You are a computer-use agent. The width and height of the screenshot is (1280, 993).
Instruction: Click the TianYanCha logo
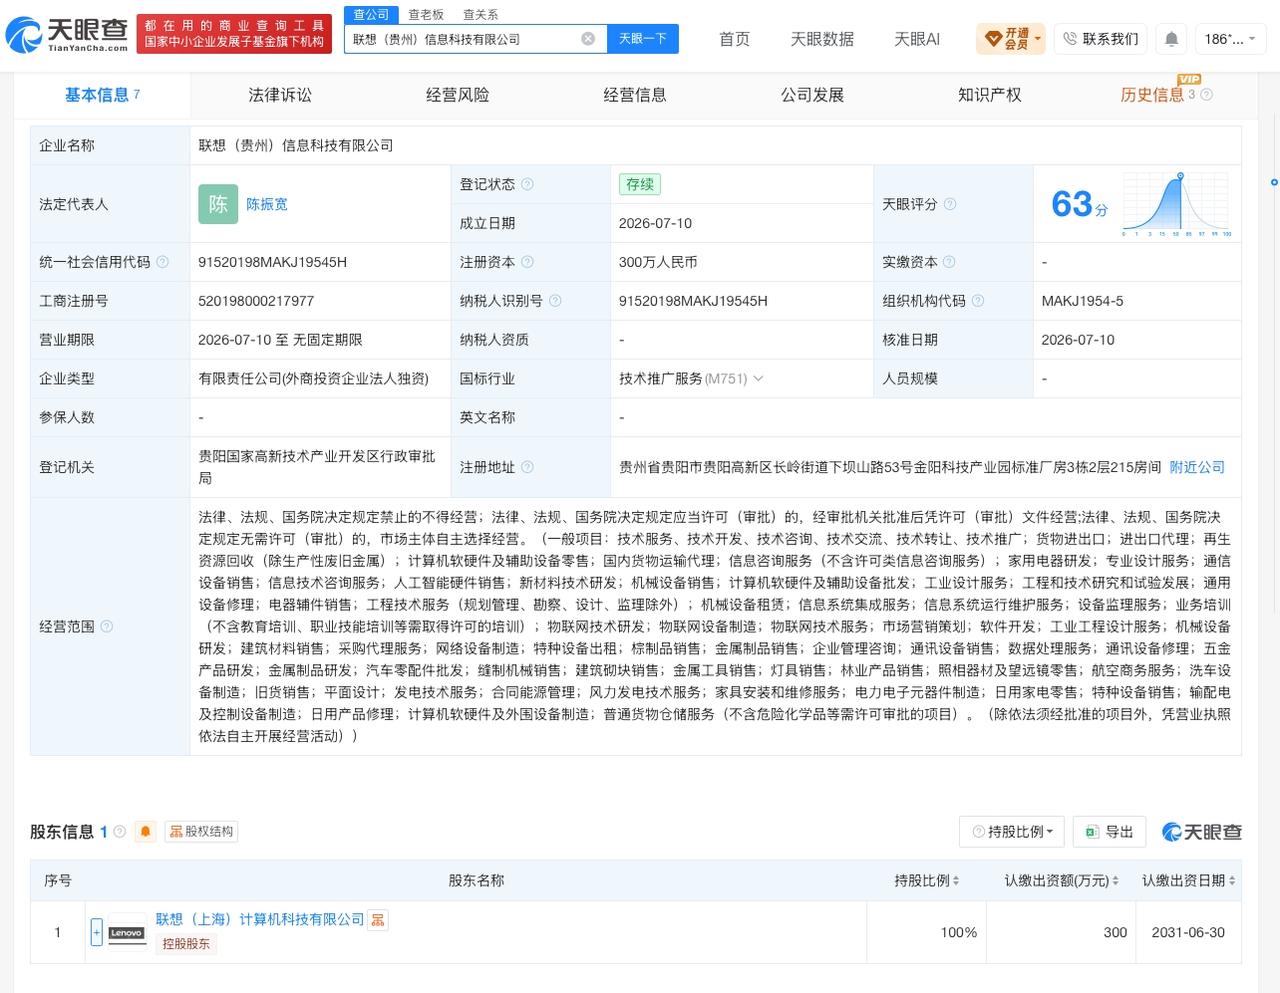[x=67, y=35]
